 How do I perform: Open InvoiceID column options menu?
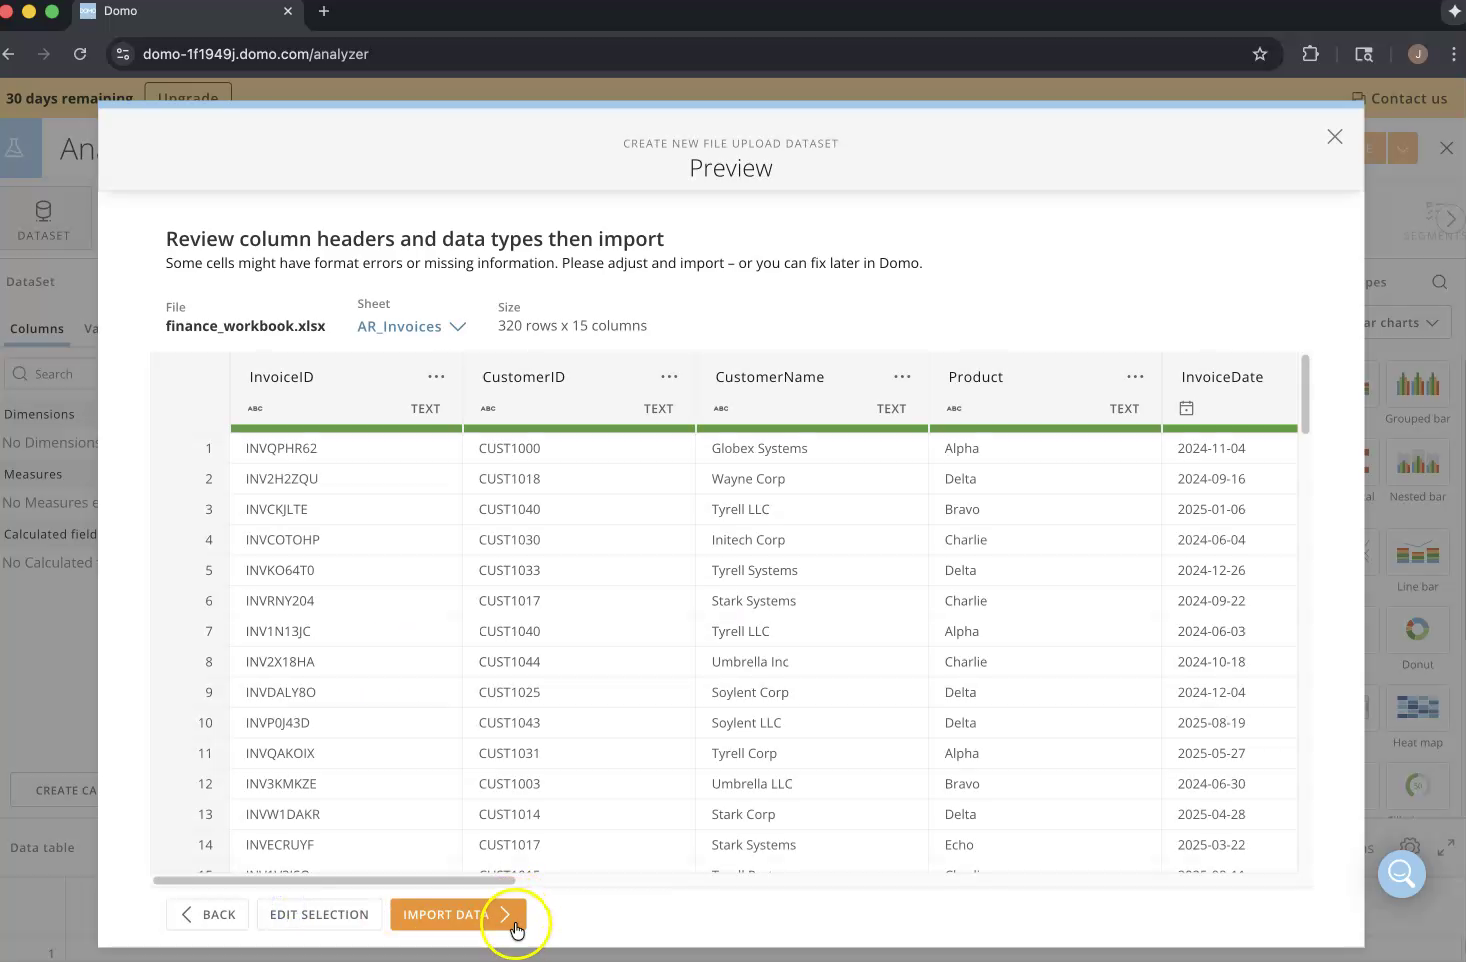(x=436, y=377)
